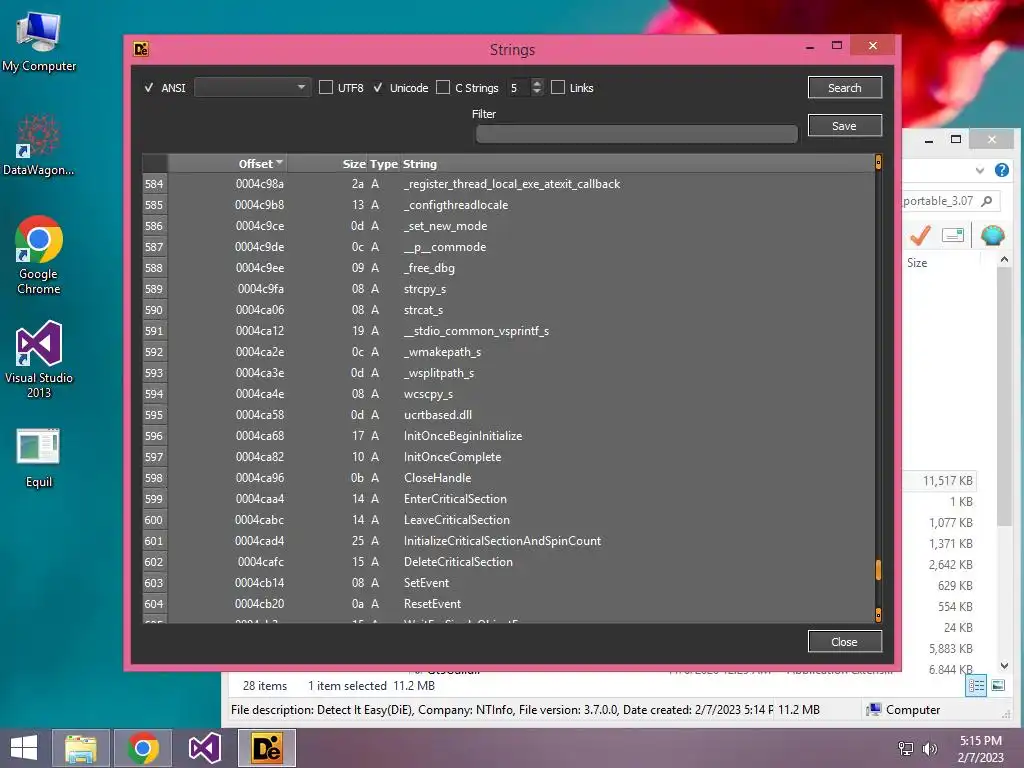Screen dimensions: 1024x768
Task: Switch to Visual Studio in taskbar
Action: click(x=204, y=748)
